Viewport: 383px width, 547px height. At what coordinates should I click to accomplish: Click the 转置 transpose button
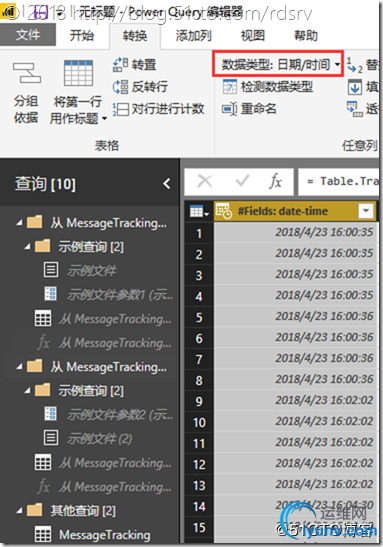(135, 65)
